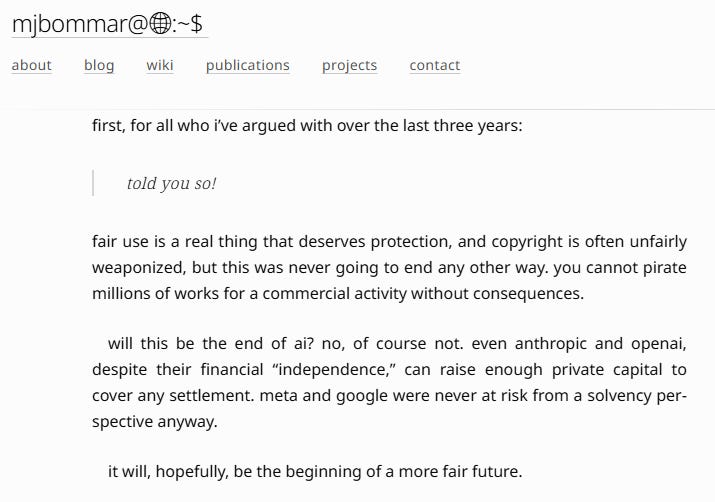Visit the wiki section
The width and height of the screenshot is (715, 502).
click(160, 65)
